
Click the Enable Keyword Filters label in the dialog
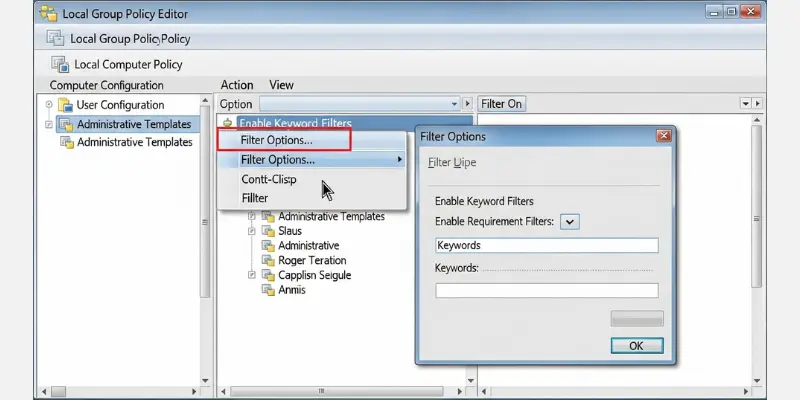pos(484,201)
